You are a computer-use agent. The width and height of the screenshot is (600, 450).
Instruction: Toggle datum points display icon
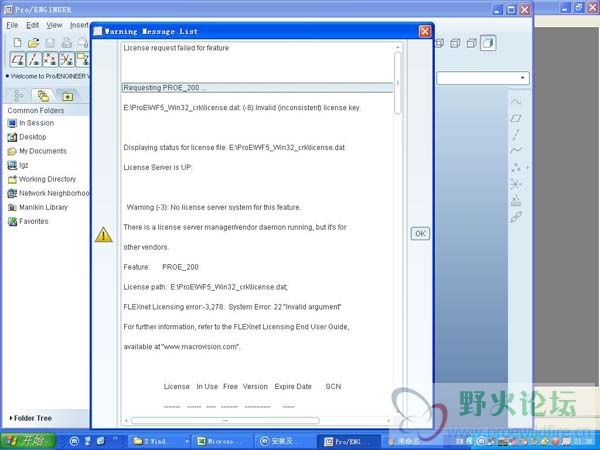[51, 60]
